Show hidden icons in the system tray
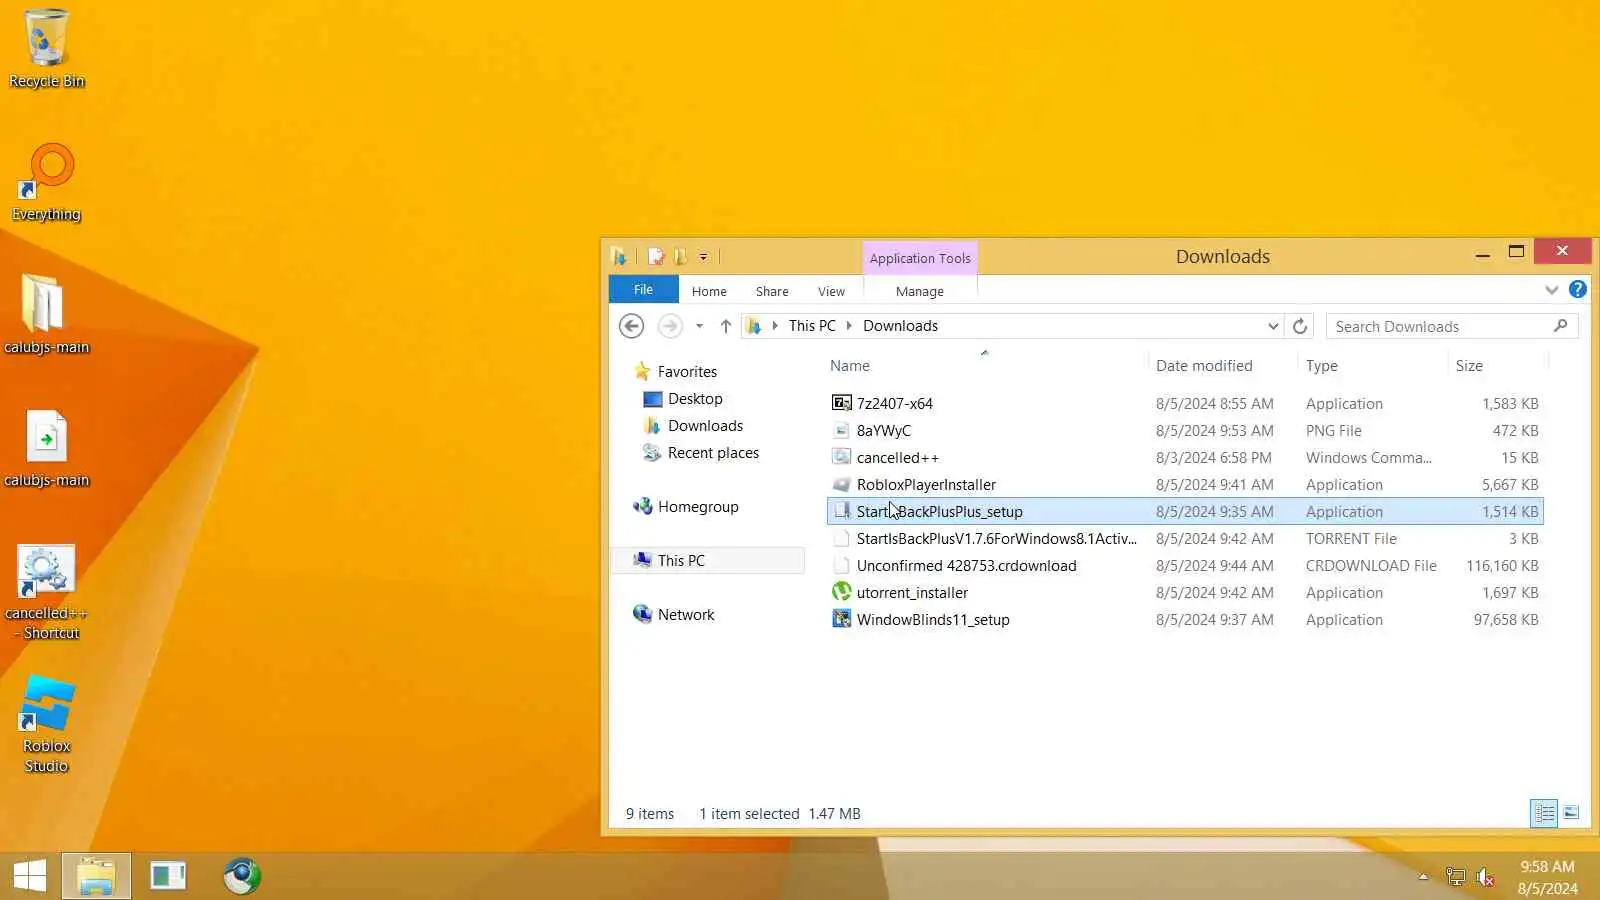The width and height of the screenshot is (1600, 900). point(1423,877)
